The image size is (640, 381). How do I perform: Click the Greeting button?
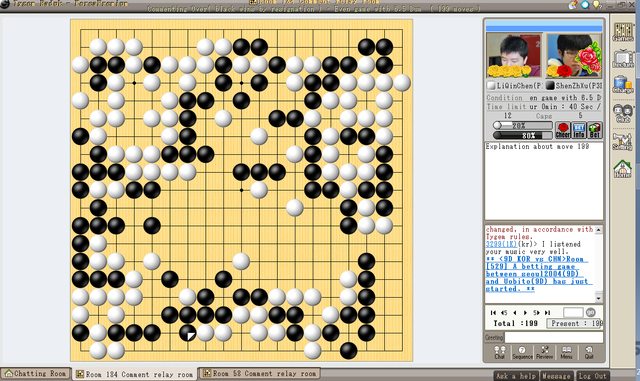494,337
